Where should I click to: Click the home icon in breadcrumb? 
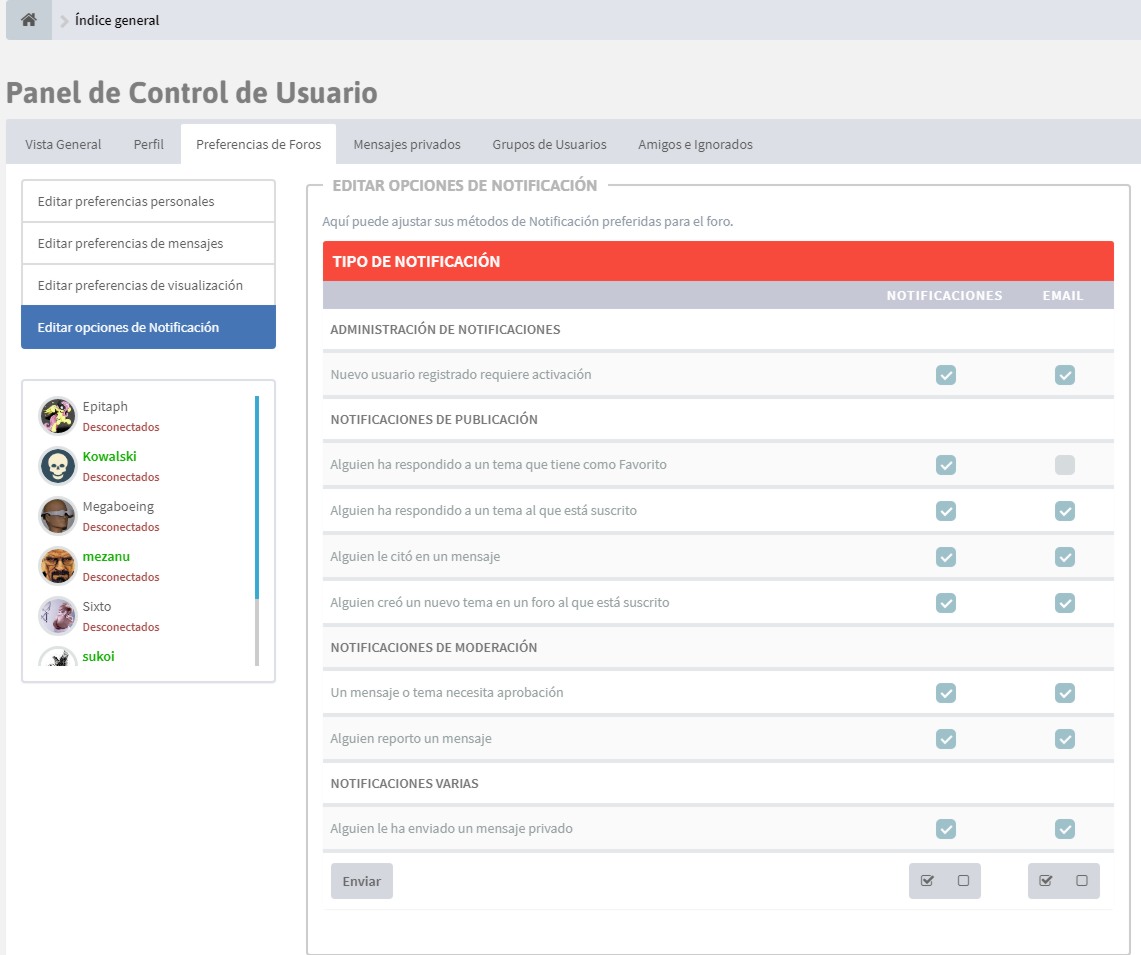[28, 20]
